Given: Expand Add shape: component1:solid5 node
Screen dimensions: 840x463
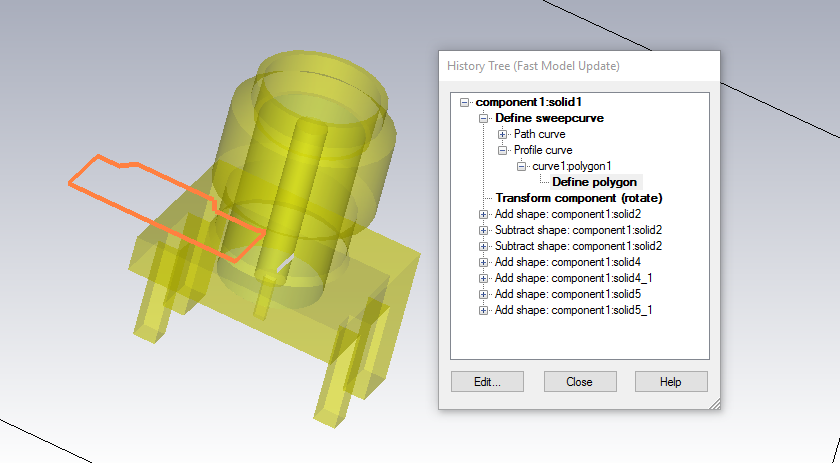Looking at the screenshot, I should (483, 294).
